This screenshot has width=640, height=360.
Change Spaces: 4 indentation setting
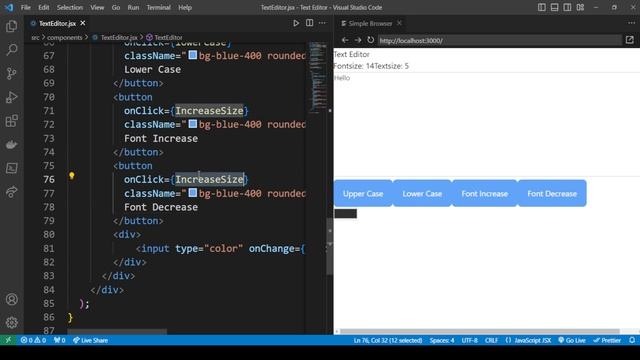click(442, 340)
